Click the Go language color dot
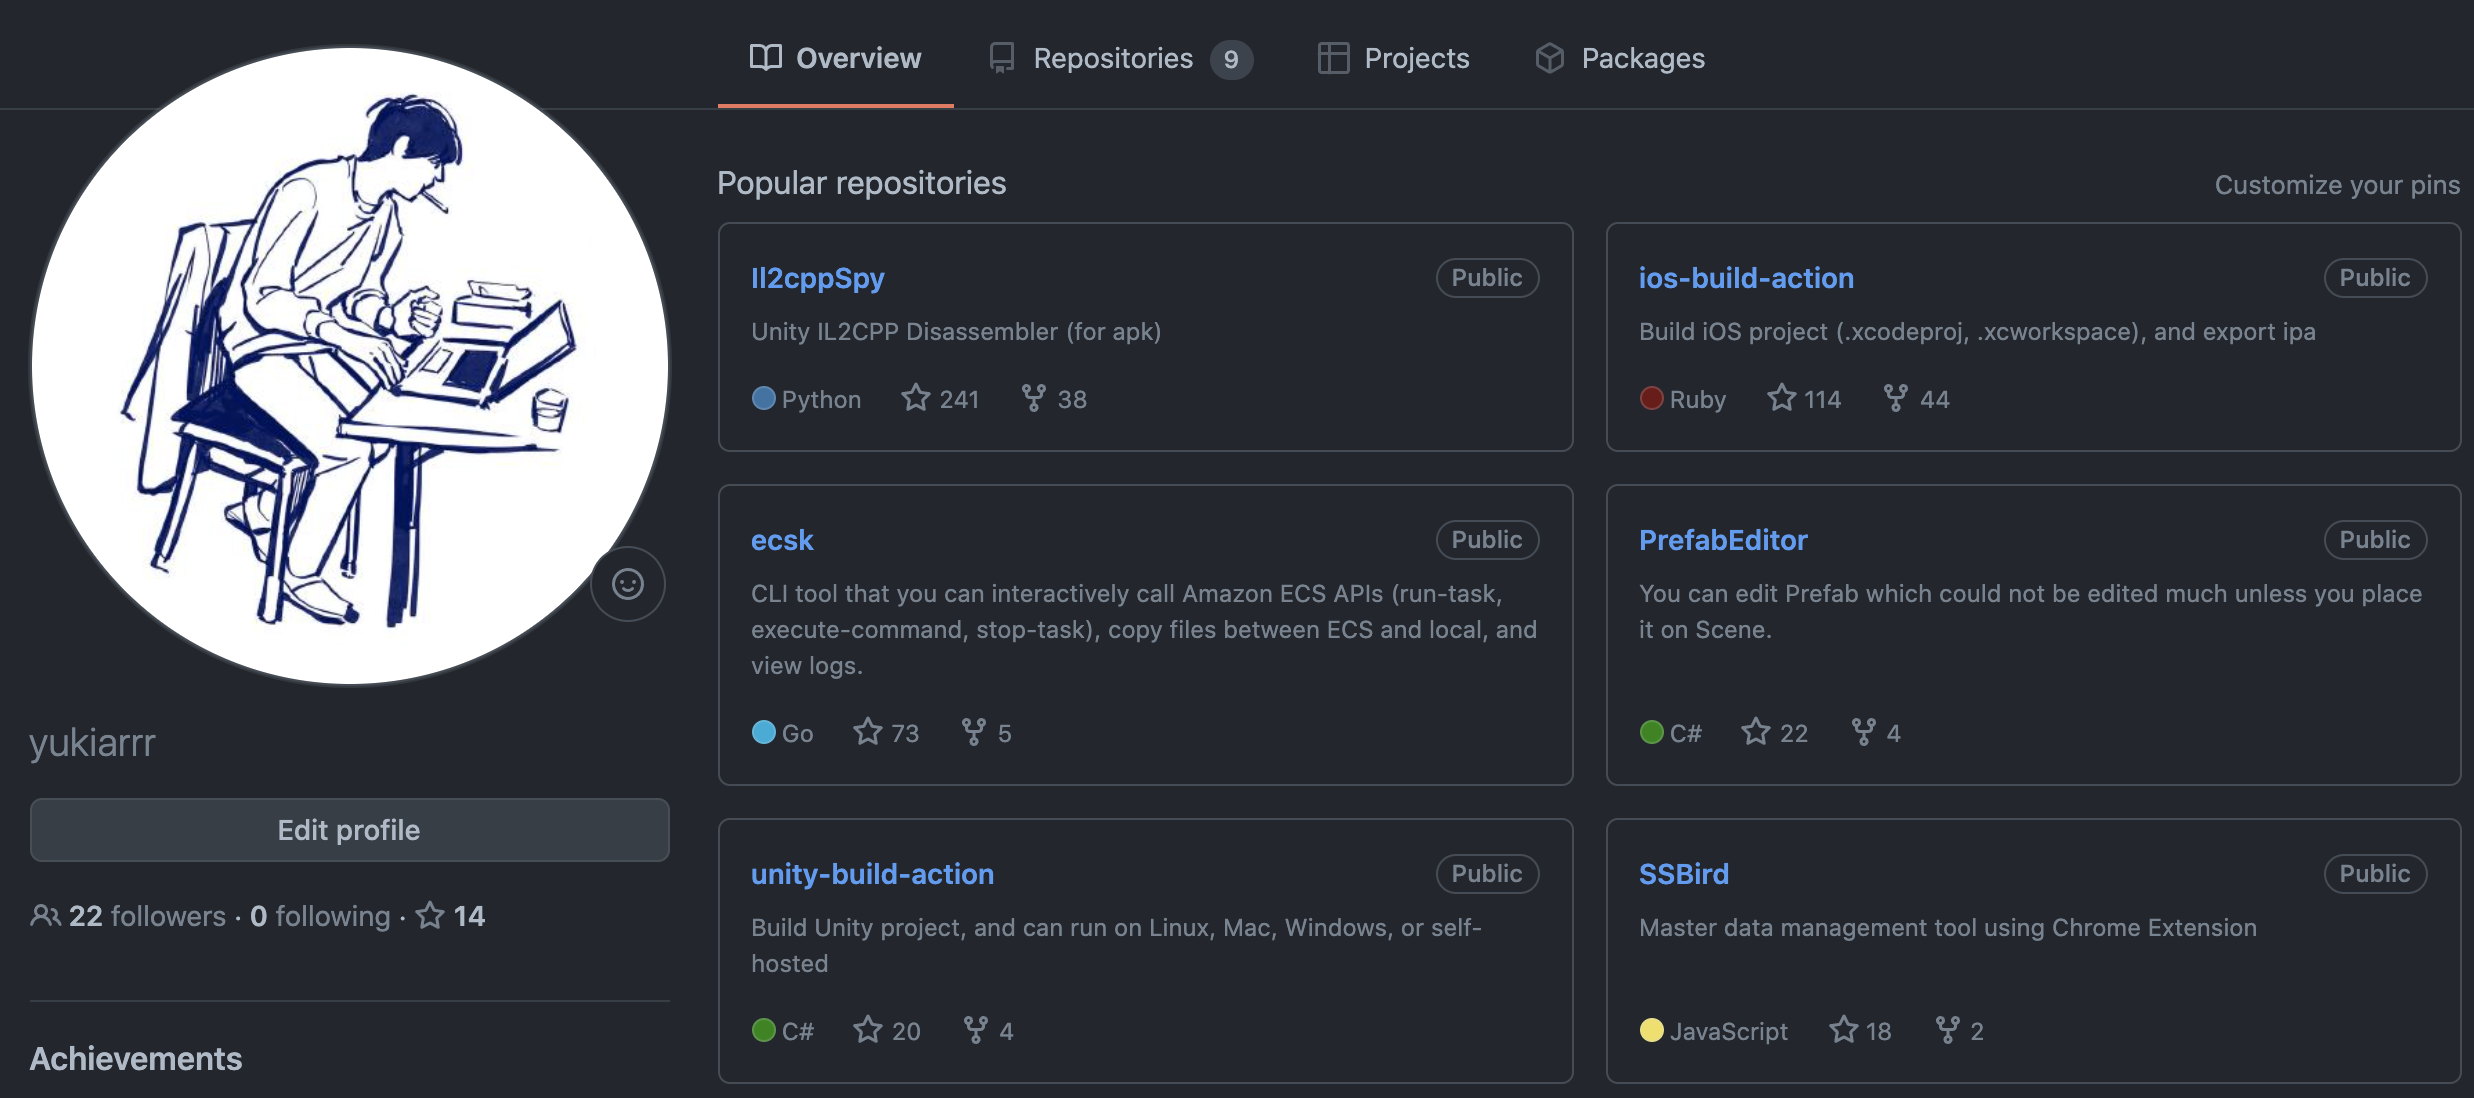The width and height of the screenshot is (2474, 1098). [764, 732]
